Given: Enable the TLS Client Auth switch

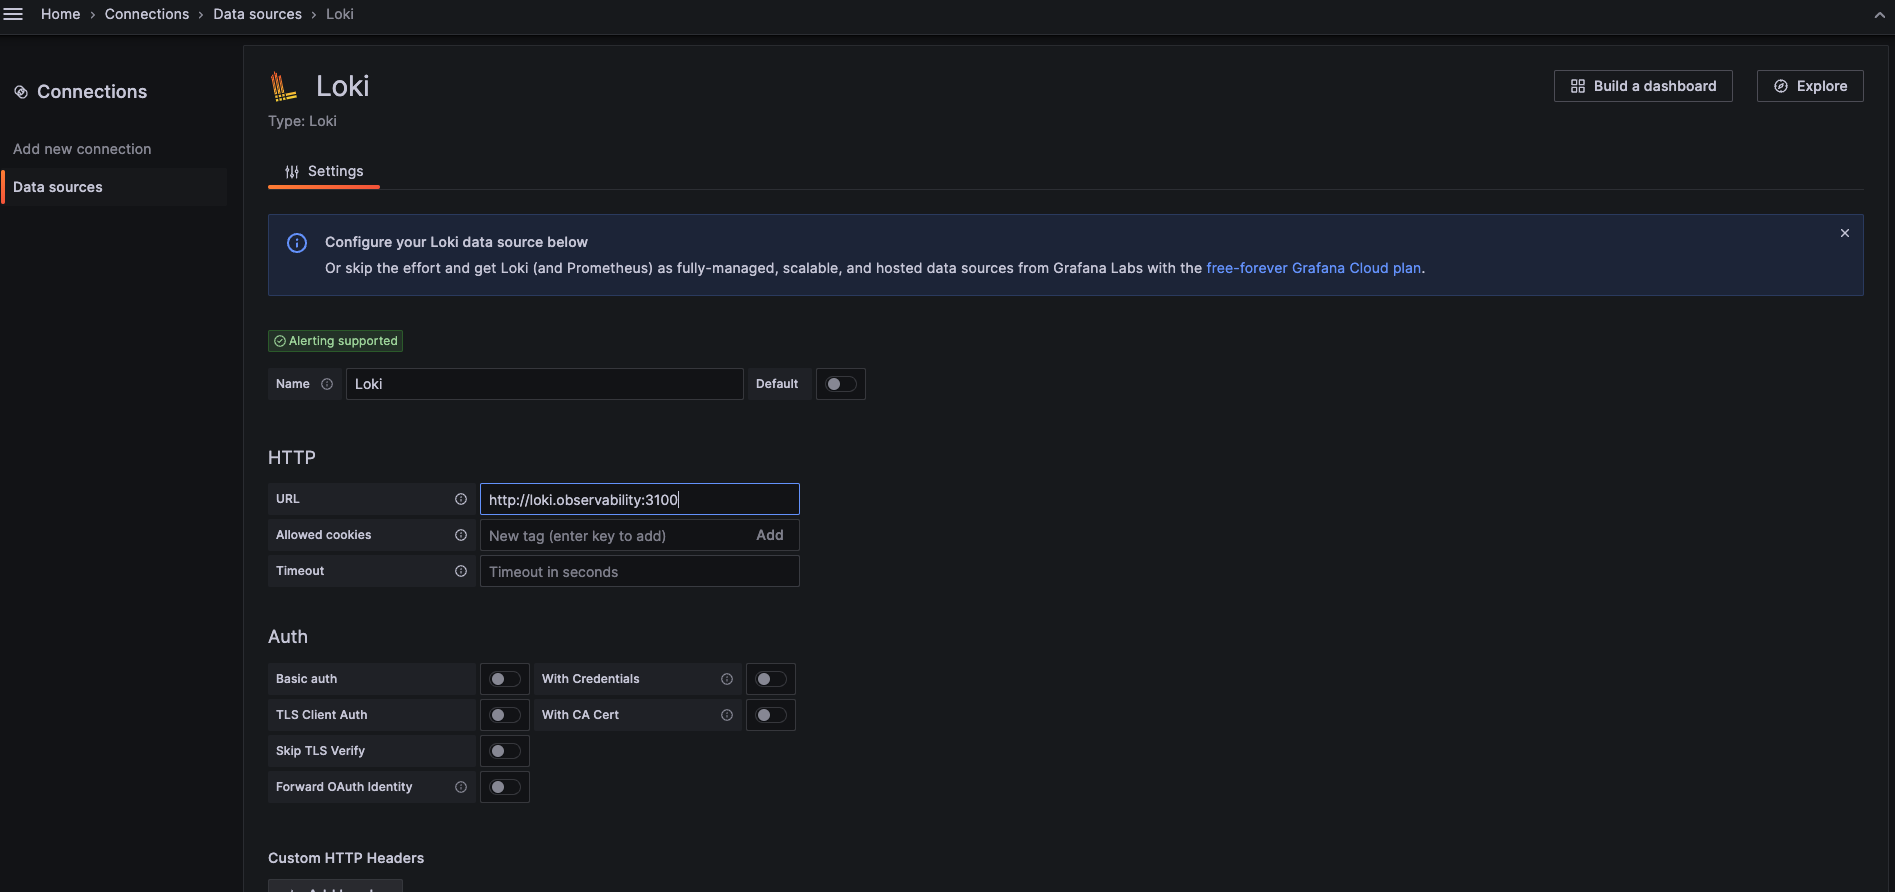Looking at the screenshot, I should (505, 715).
